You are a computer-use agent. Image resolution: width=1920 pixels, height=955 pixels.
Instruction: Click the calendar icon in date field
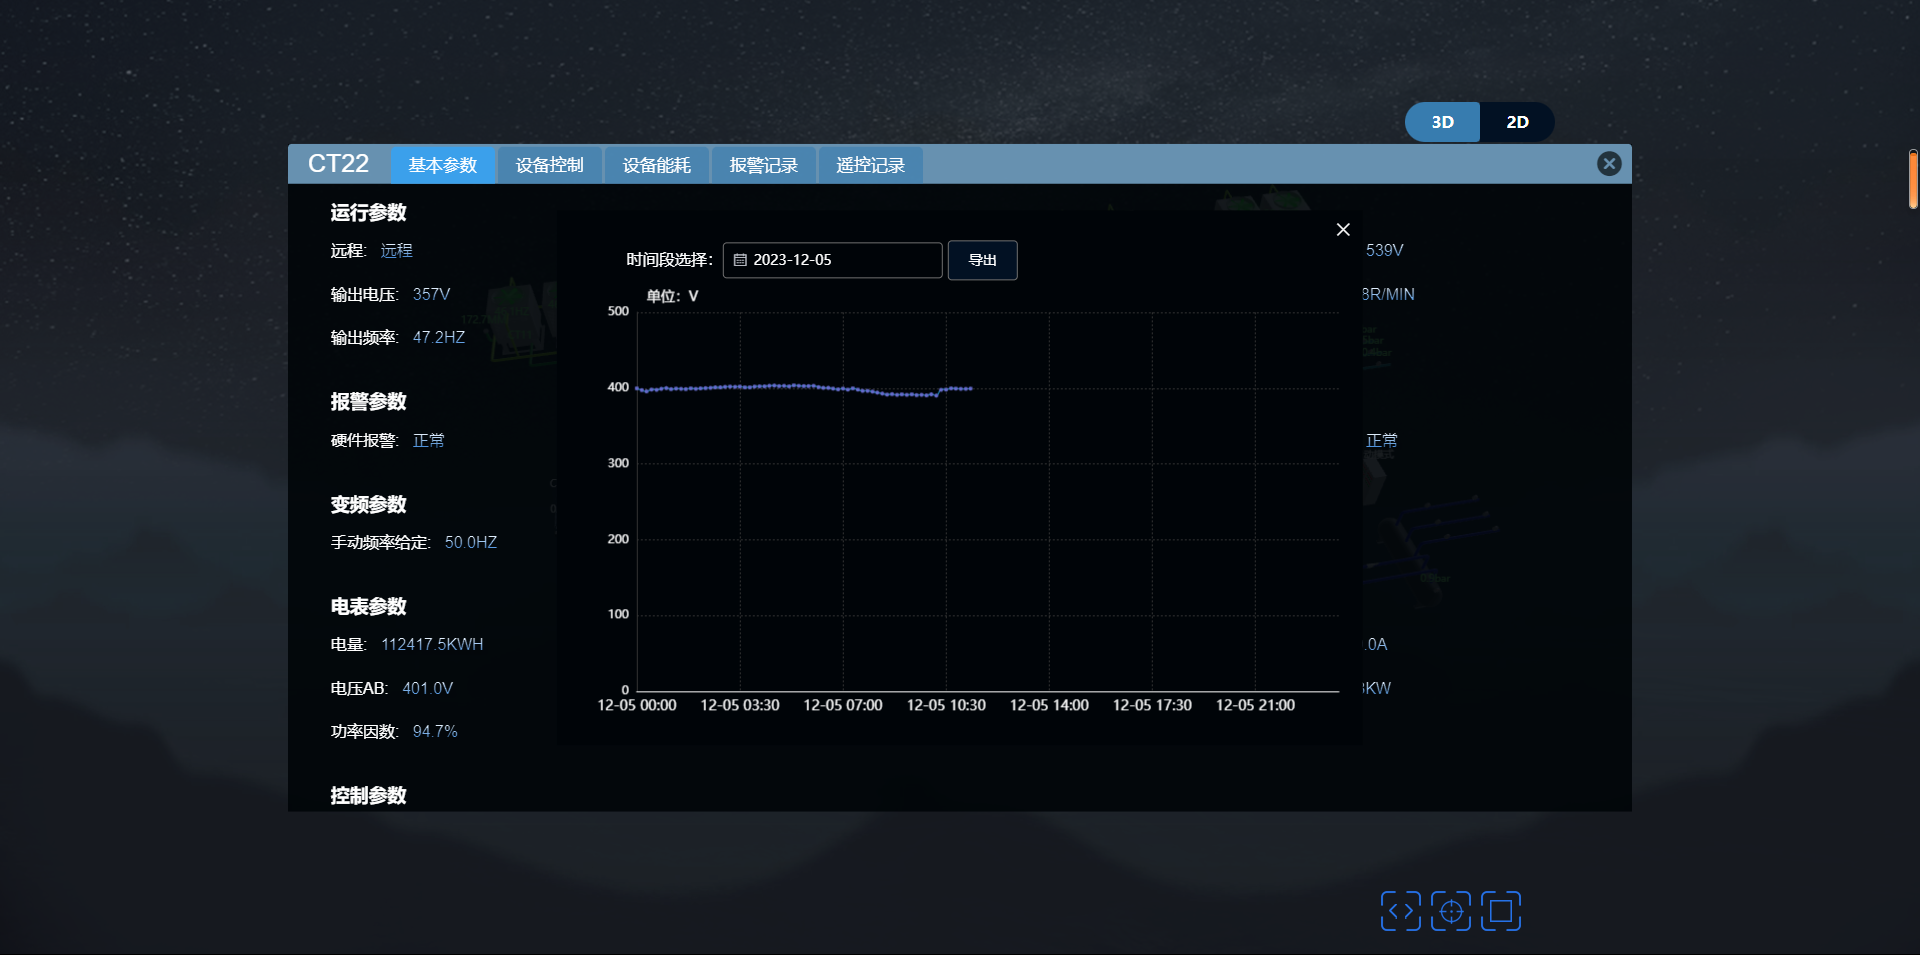coord(740,260)
